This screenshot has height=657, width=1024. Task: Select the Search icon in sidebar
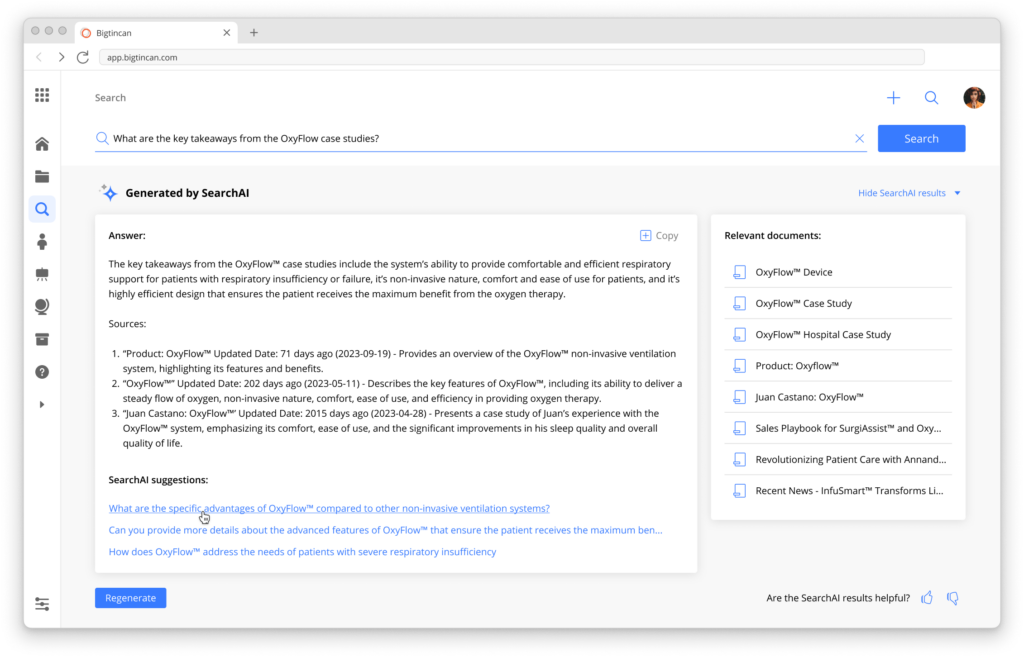[x=42, y=209]
